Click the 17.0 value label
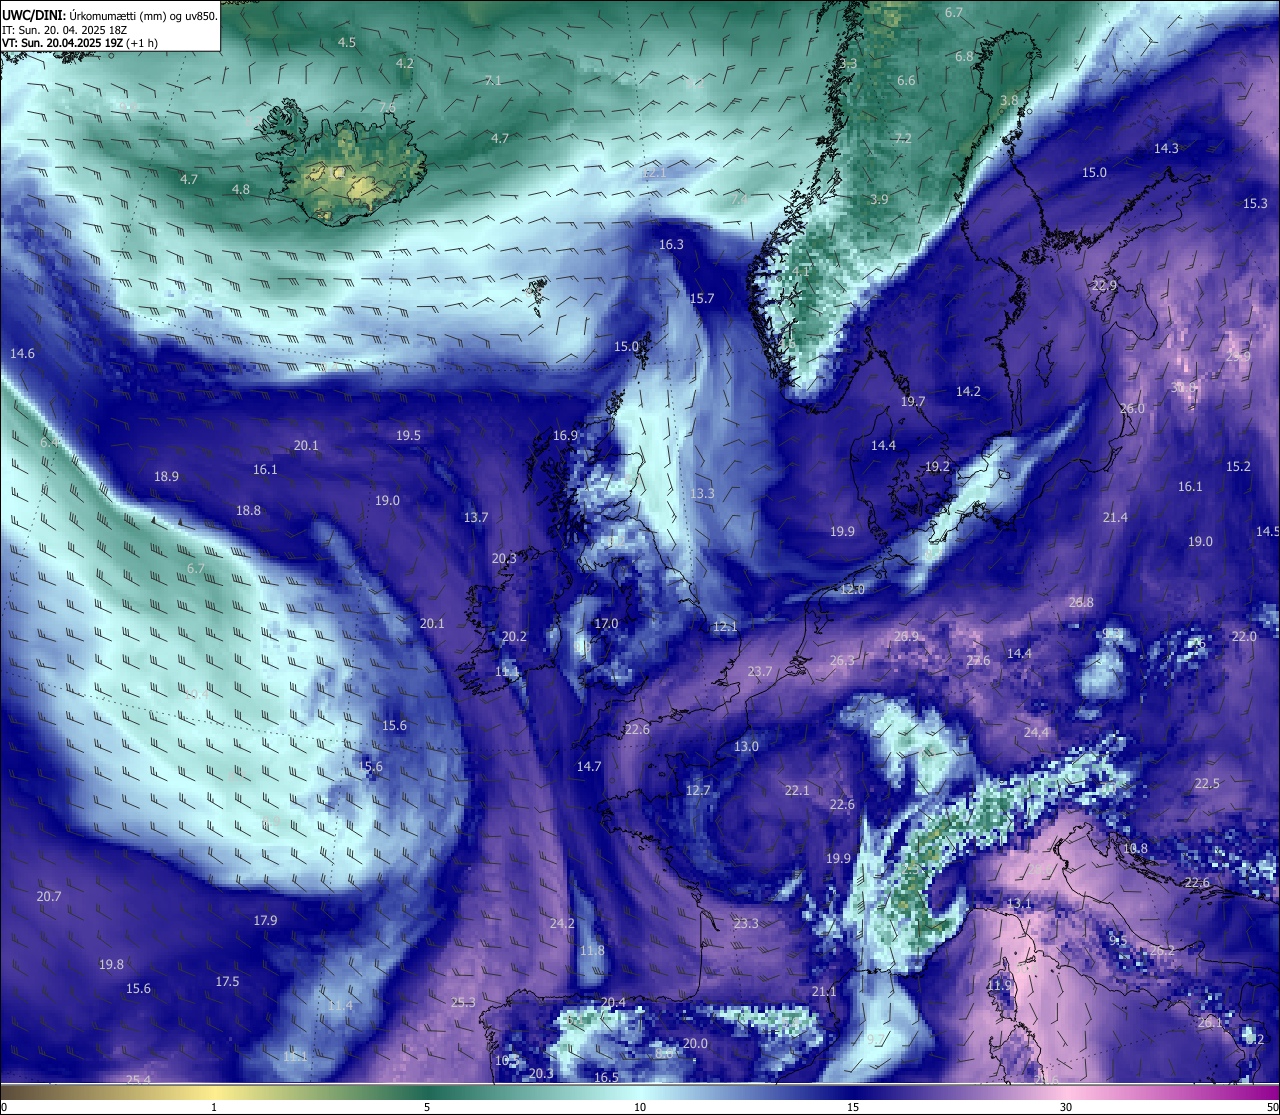This screenshot has height=1115, width=1280. pyautogui.click(x=606, y=623)
